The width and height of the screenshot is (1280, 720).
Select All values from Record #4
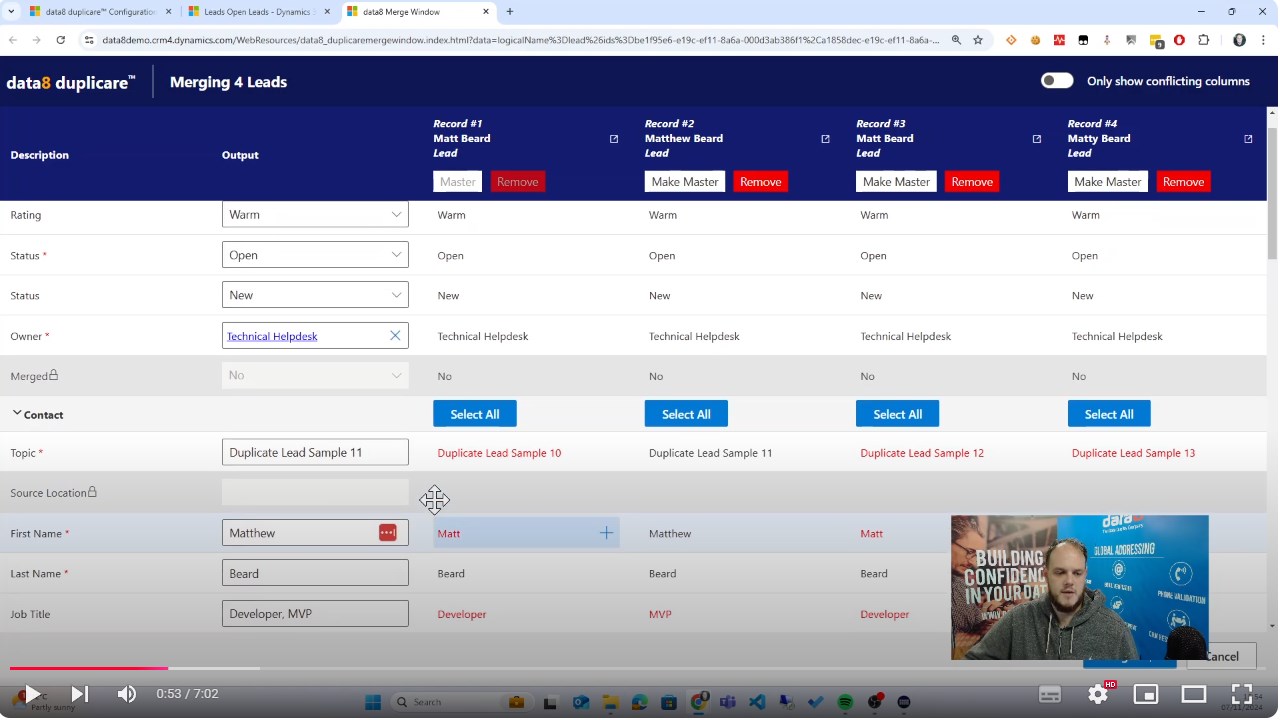point(1109,414)
